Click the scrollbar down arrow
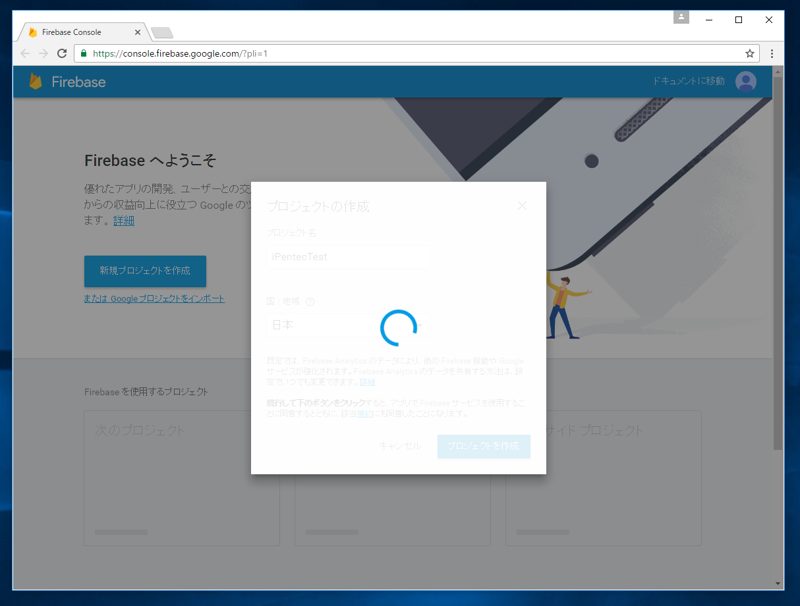 (778, 583)
